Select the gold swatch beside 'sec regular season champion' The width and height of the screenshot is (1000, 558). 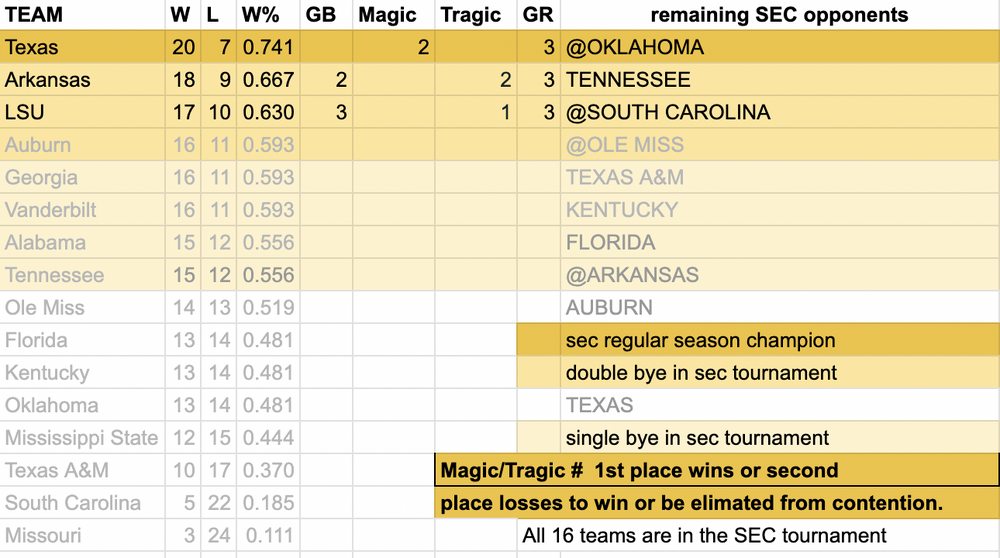coord(538,340)
